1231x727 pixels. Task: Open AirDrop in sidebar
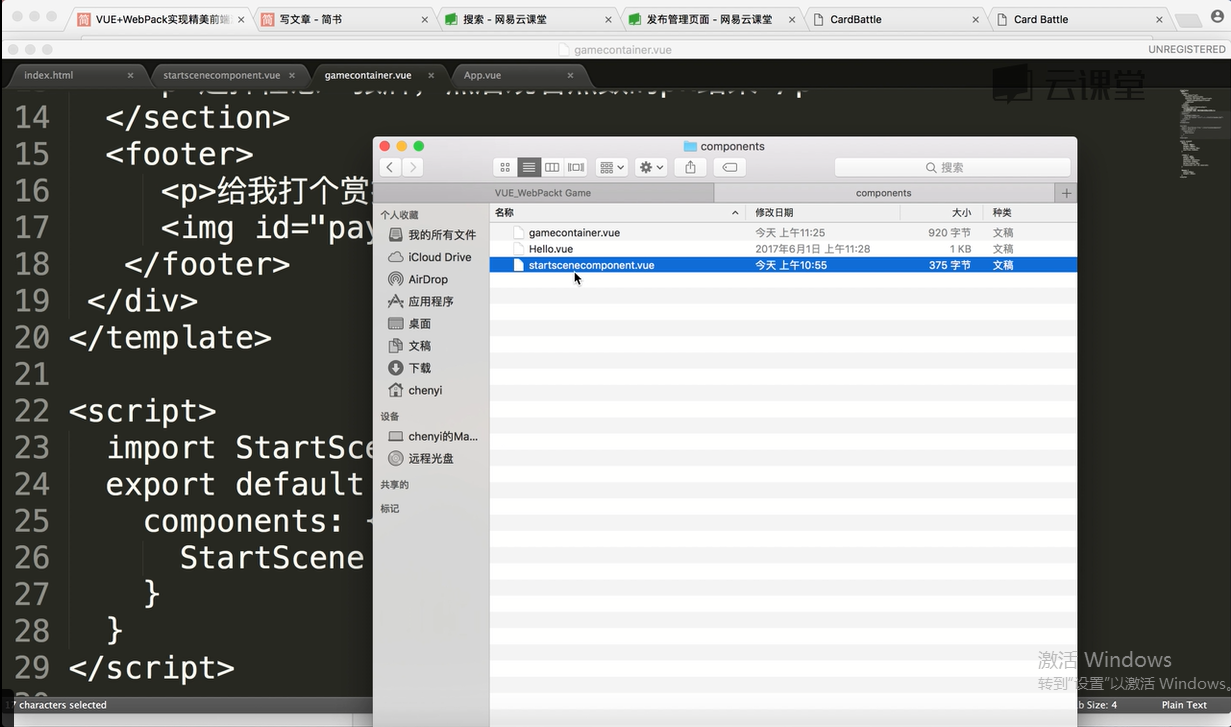tap(418, 279)
